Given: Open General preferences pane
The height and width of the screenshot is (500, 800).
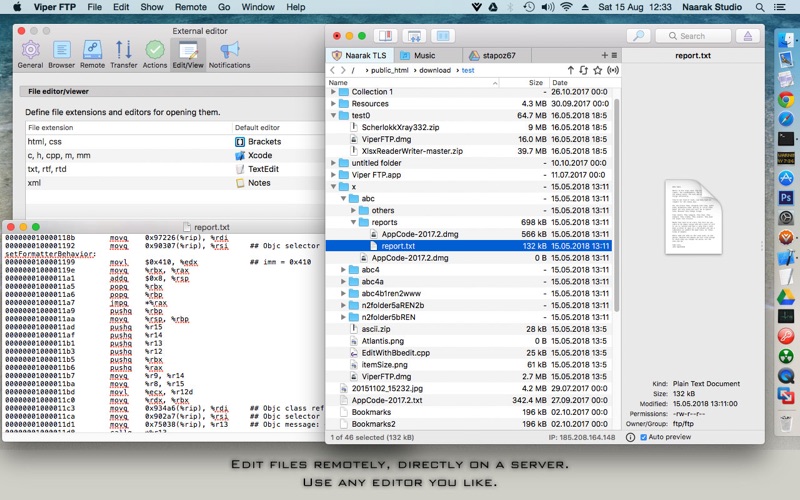Looking at the screenshot, I should point(30,53).
